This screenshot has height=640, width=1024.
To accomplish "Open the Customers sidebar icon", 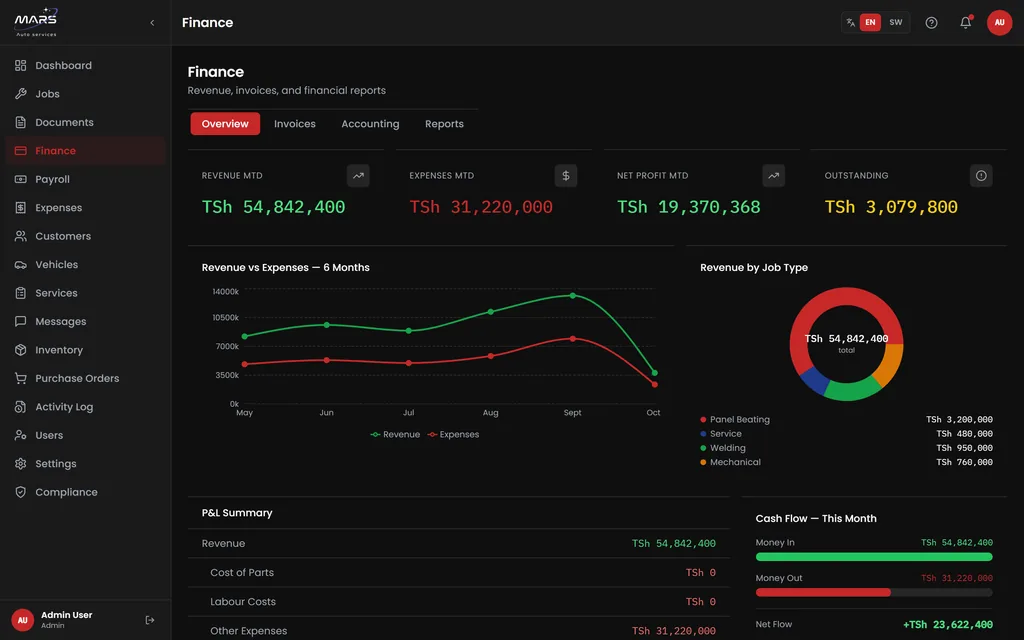I will tap(21, 236).
